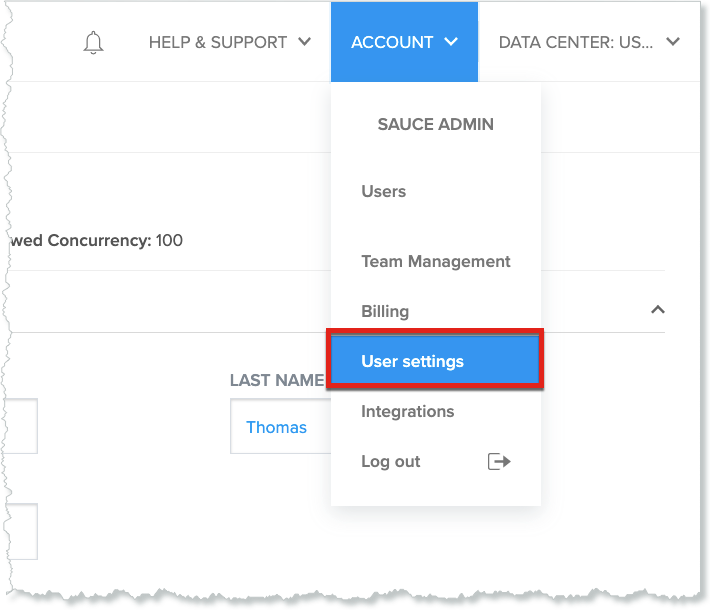This screenshot has height=610, width=710.
Task: Select Users from the Account menu
Action: [383, 191]
